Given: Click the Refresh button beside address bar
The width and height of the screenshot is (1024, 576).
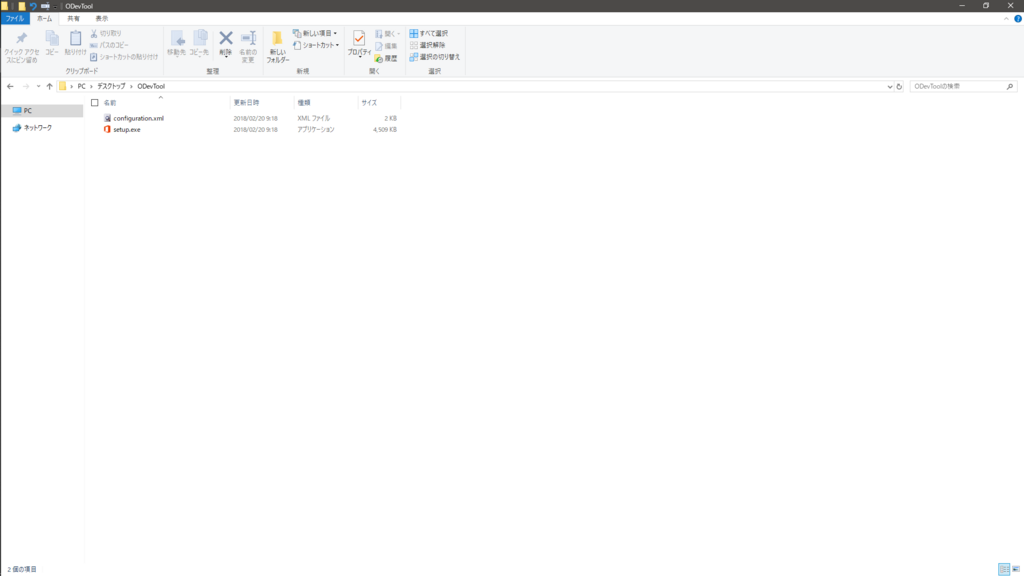Looking at the screenshot, I should click(899, 86).
